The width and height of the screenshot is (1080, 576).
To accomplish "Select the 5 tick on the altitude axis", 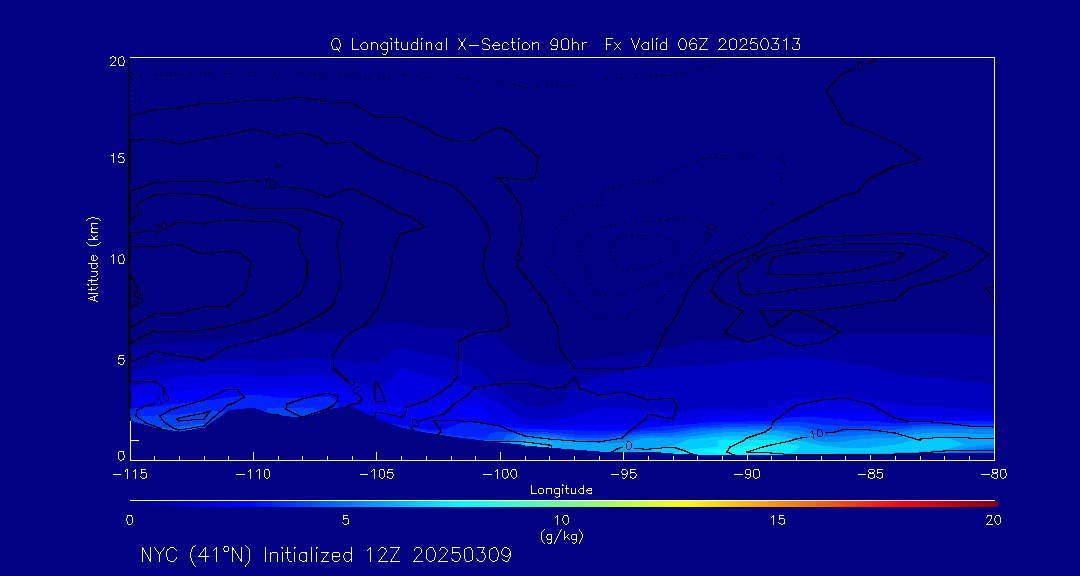I will pyautogui.click(x=121, y=360).
